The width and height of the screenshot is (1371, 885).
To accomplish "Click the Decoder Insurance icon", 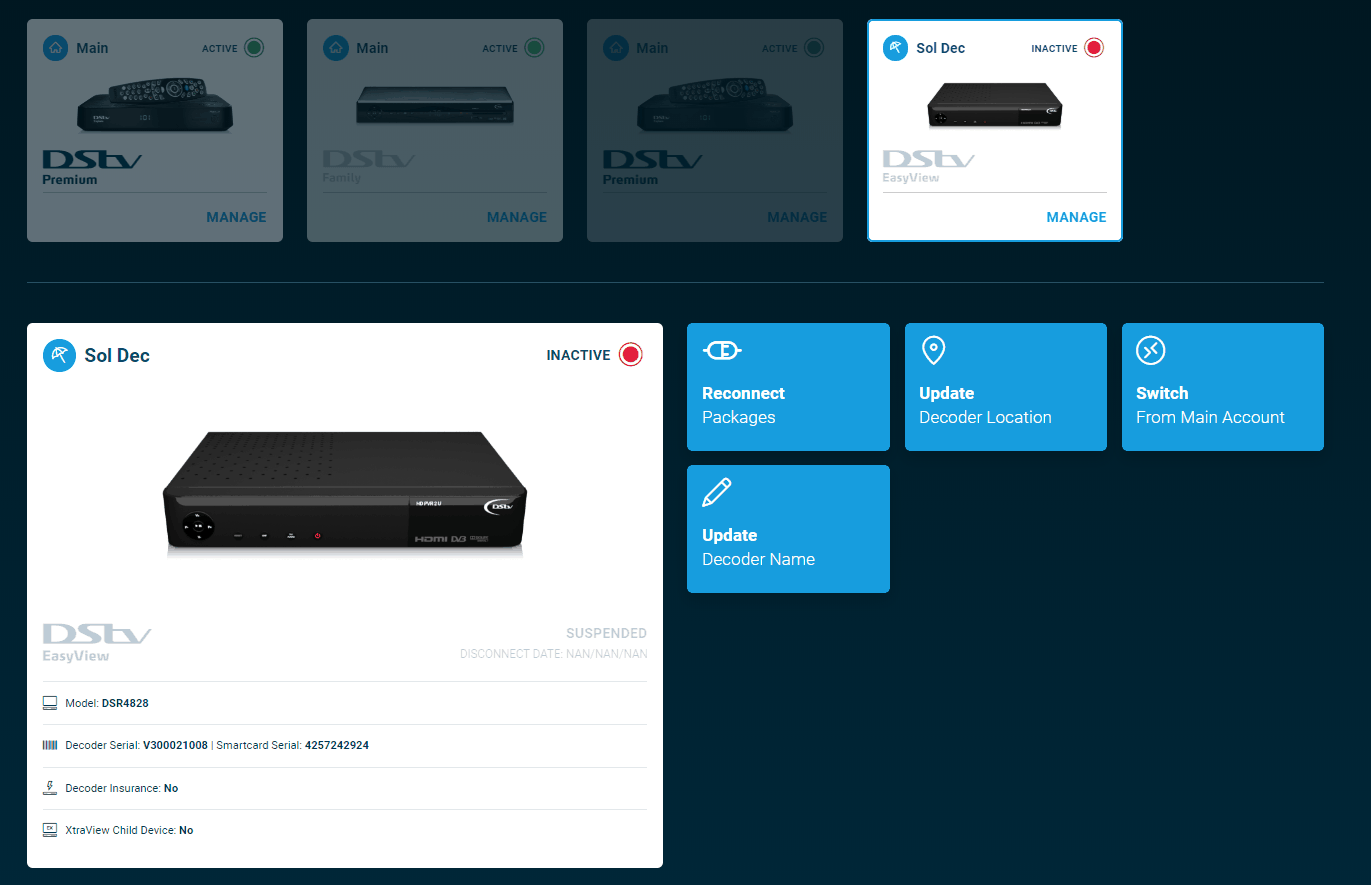I will pos(49,787).
